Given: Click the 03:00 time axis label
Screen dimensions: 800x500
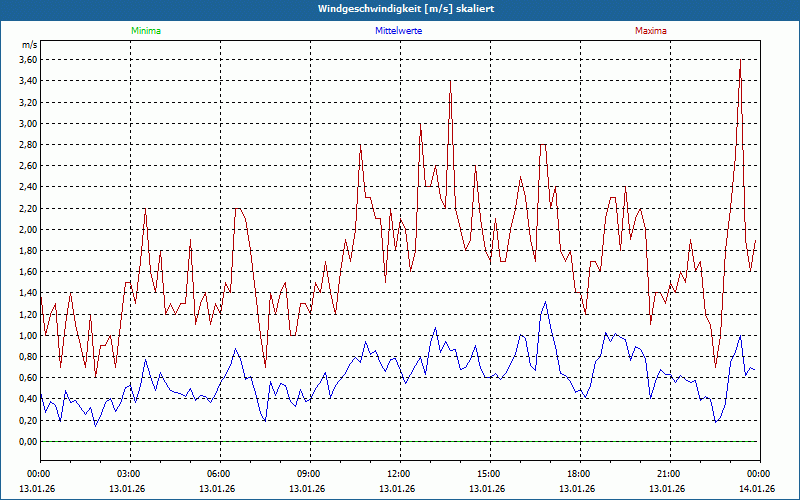Looking at the screenshot, I should tap(128, 474).
